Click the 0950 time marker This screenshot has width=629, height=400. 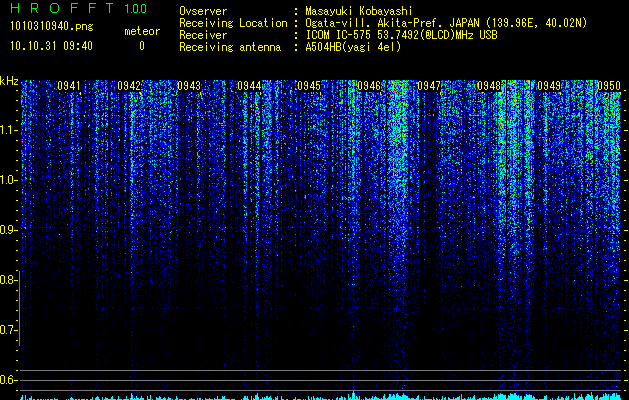pos(609,86)
